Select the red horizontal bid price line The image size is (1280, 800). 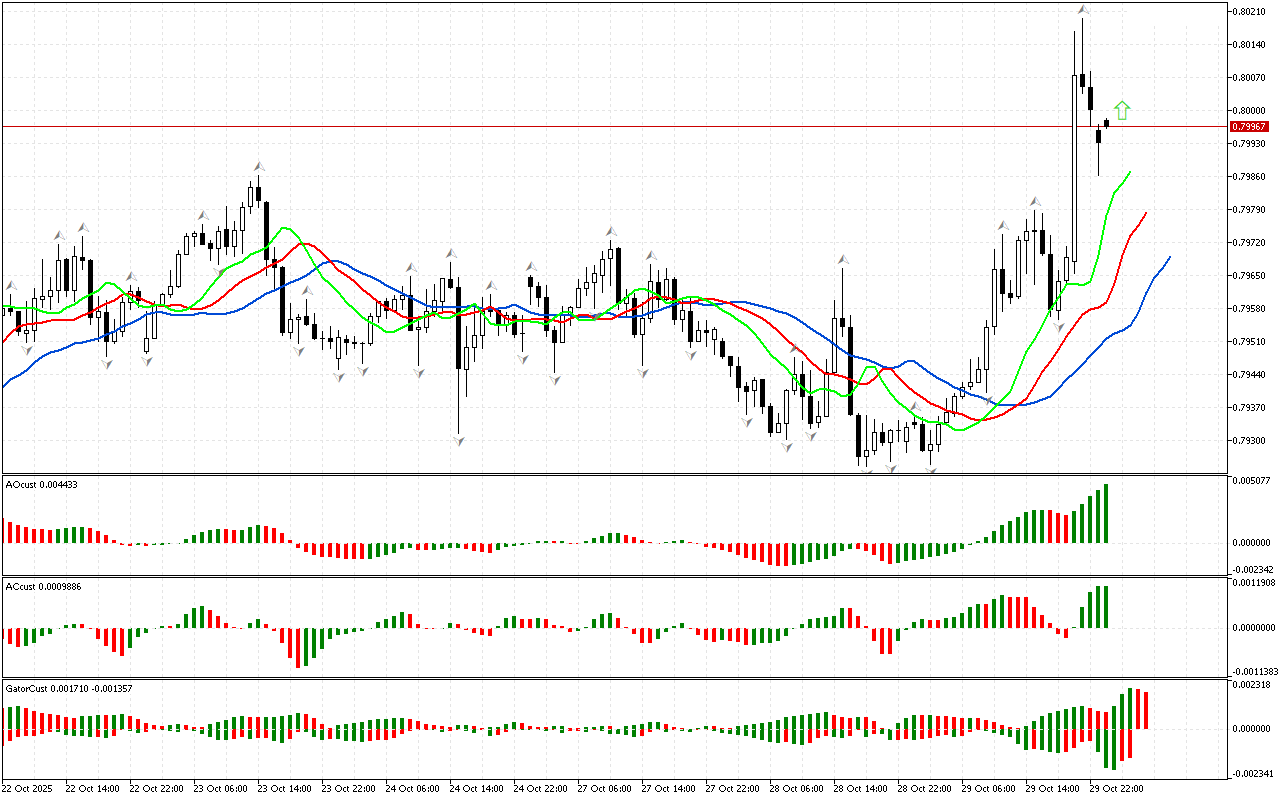[600, 127]
